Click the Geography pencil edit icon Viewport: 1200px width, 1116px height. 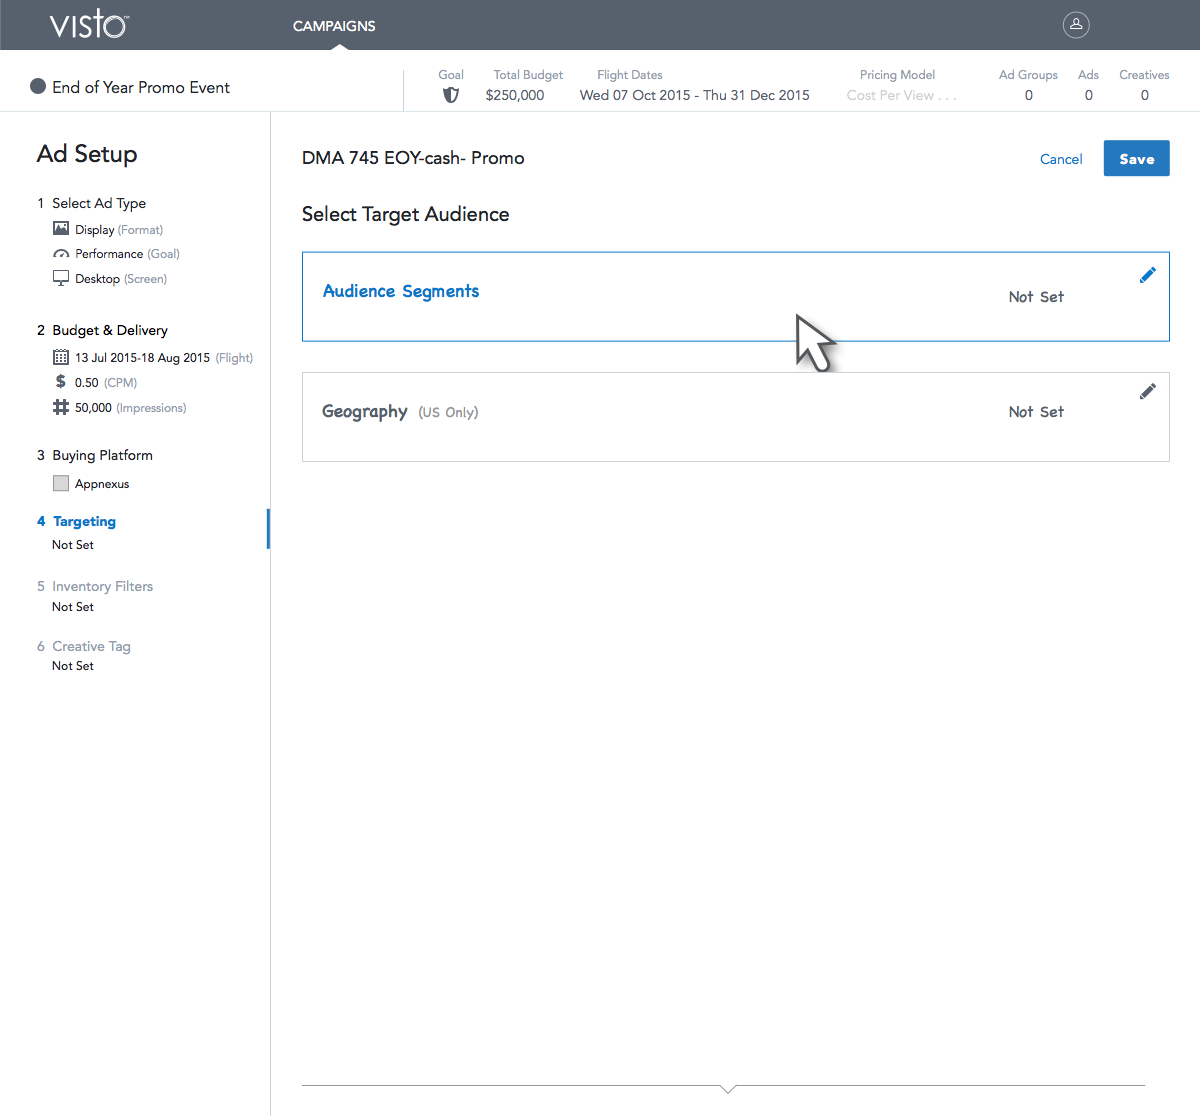(x=1147, y=391)
